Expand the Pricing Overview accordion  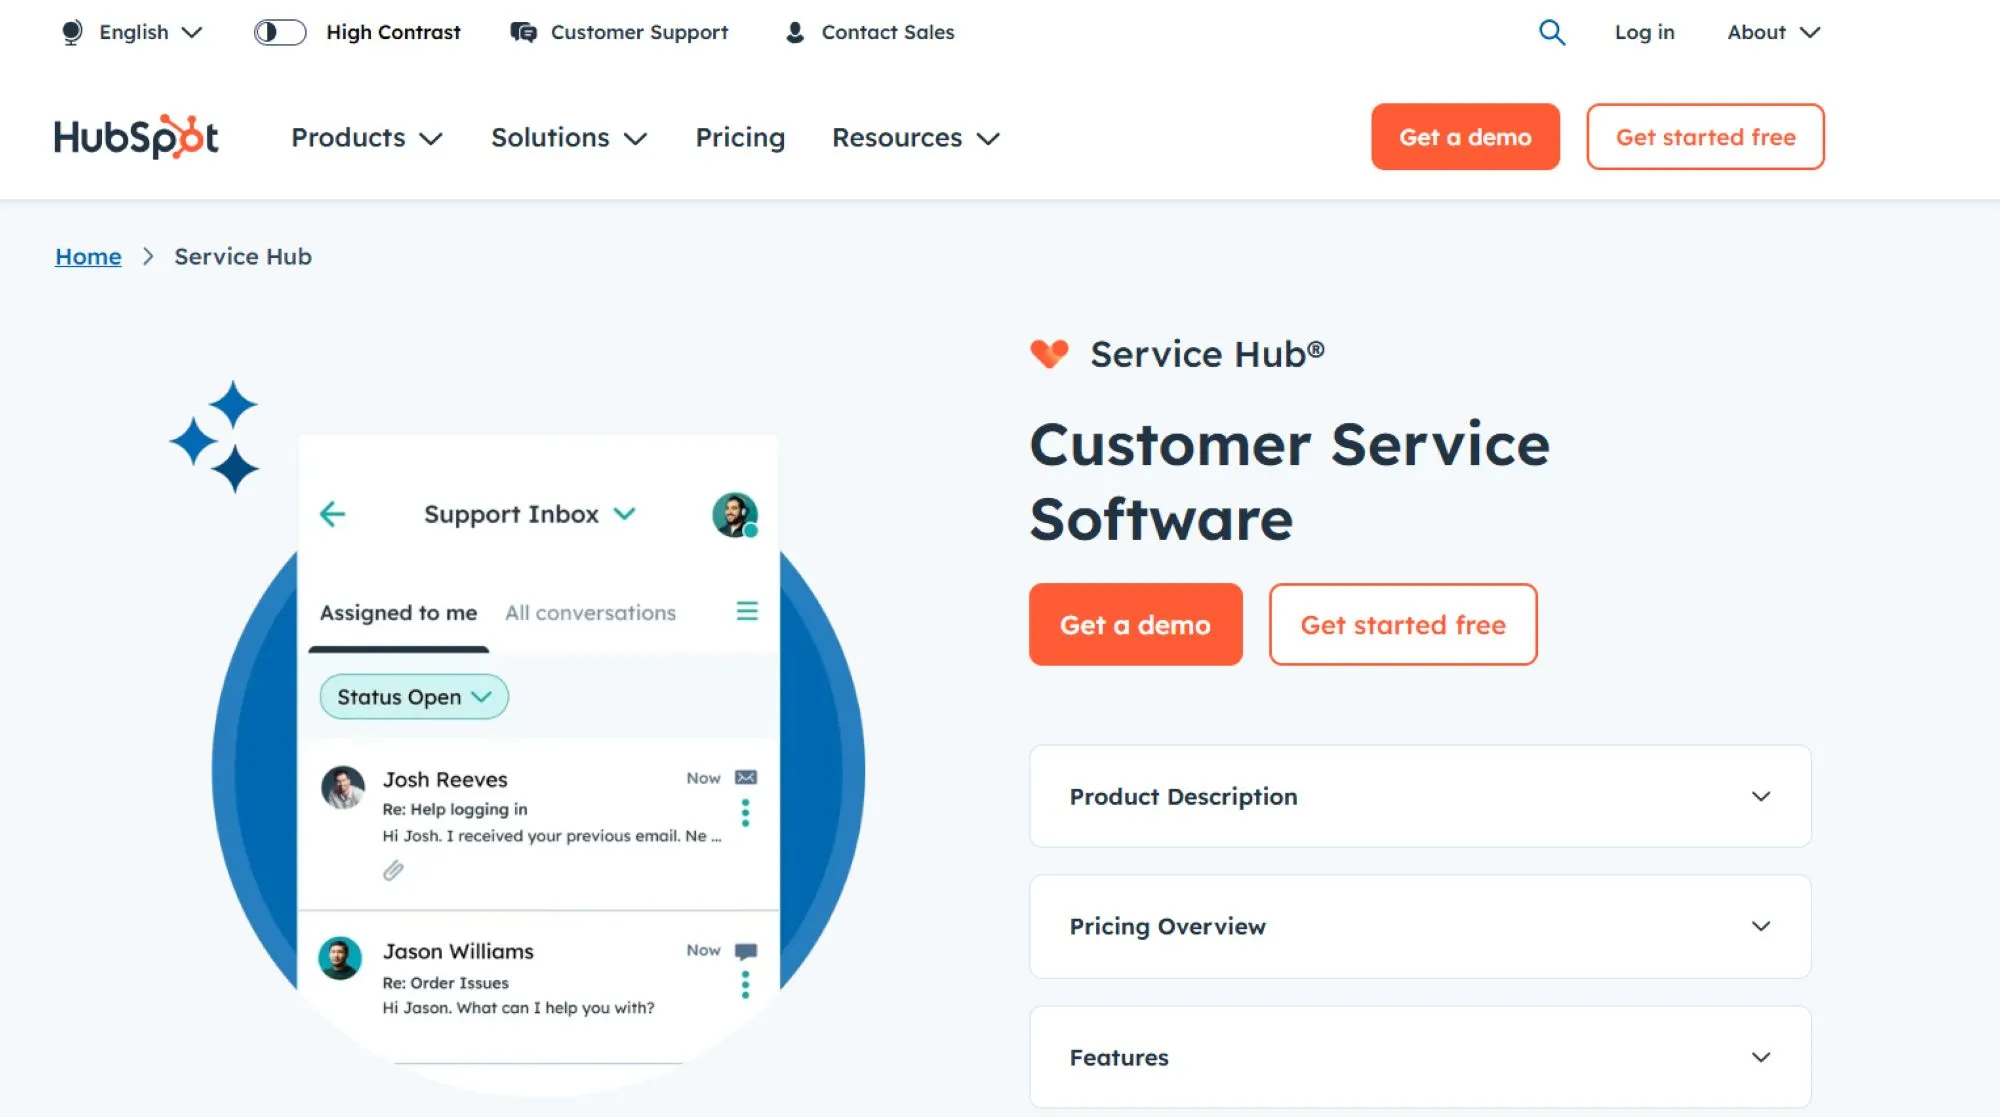[x=1420, y=926]
